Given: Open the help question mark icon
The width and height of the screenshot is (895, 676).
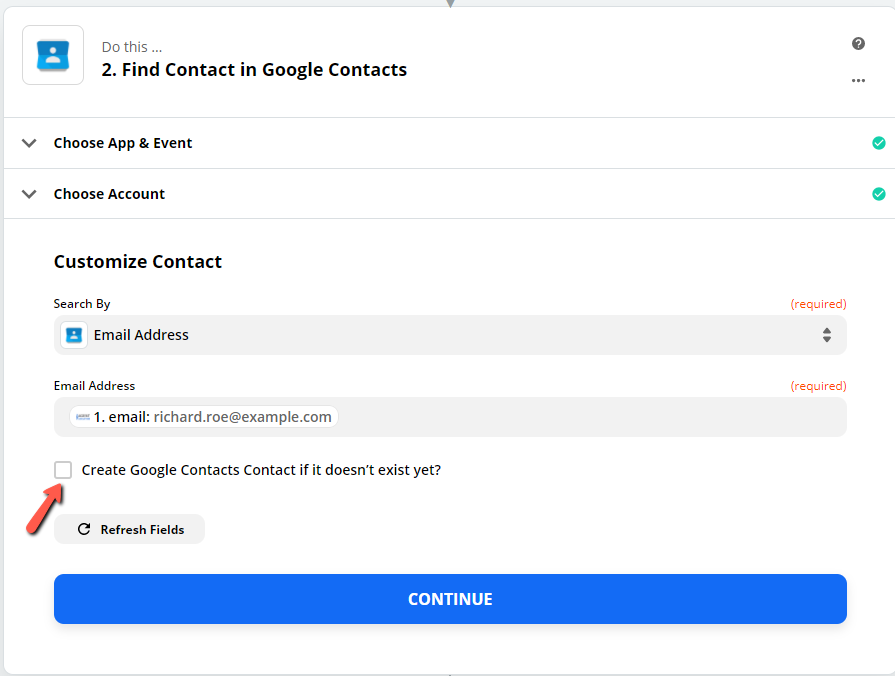Looking at the screenshot, I should pyautogui.click(x=858, y=43).
